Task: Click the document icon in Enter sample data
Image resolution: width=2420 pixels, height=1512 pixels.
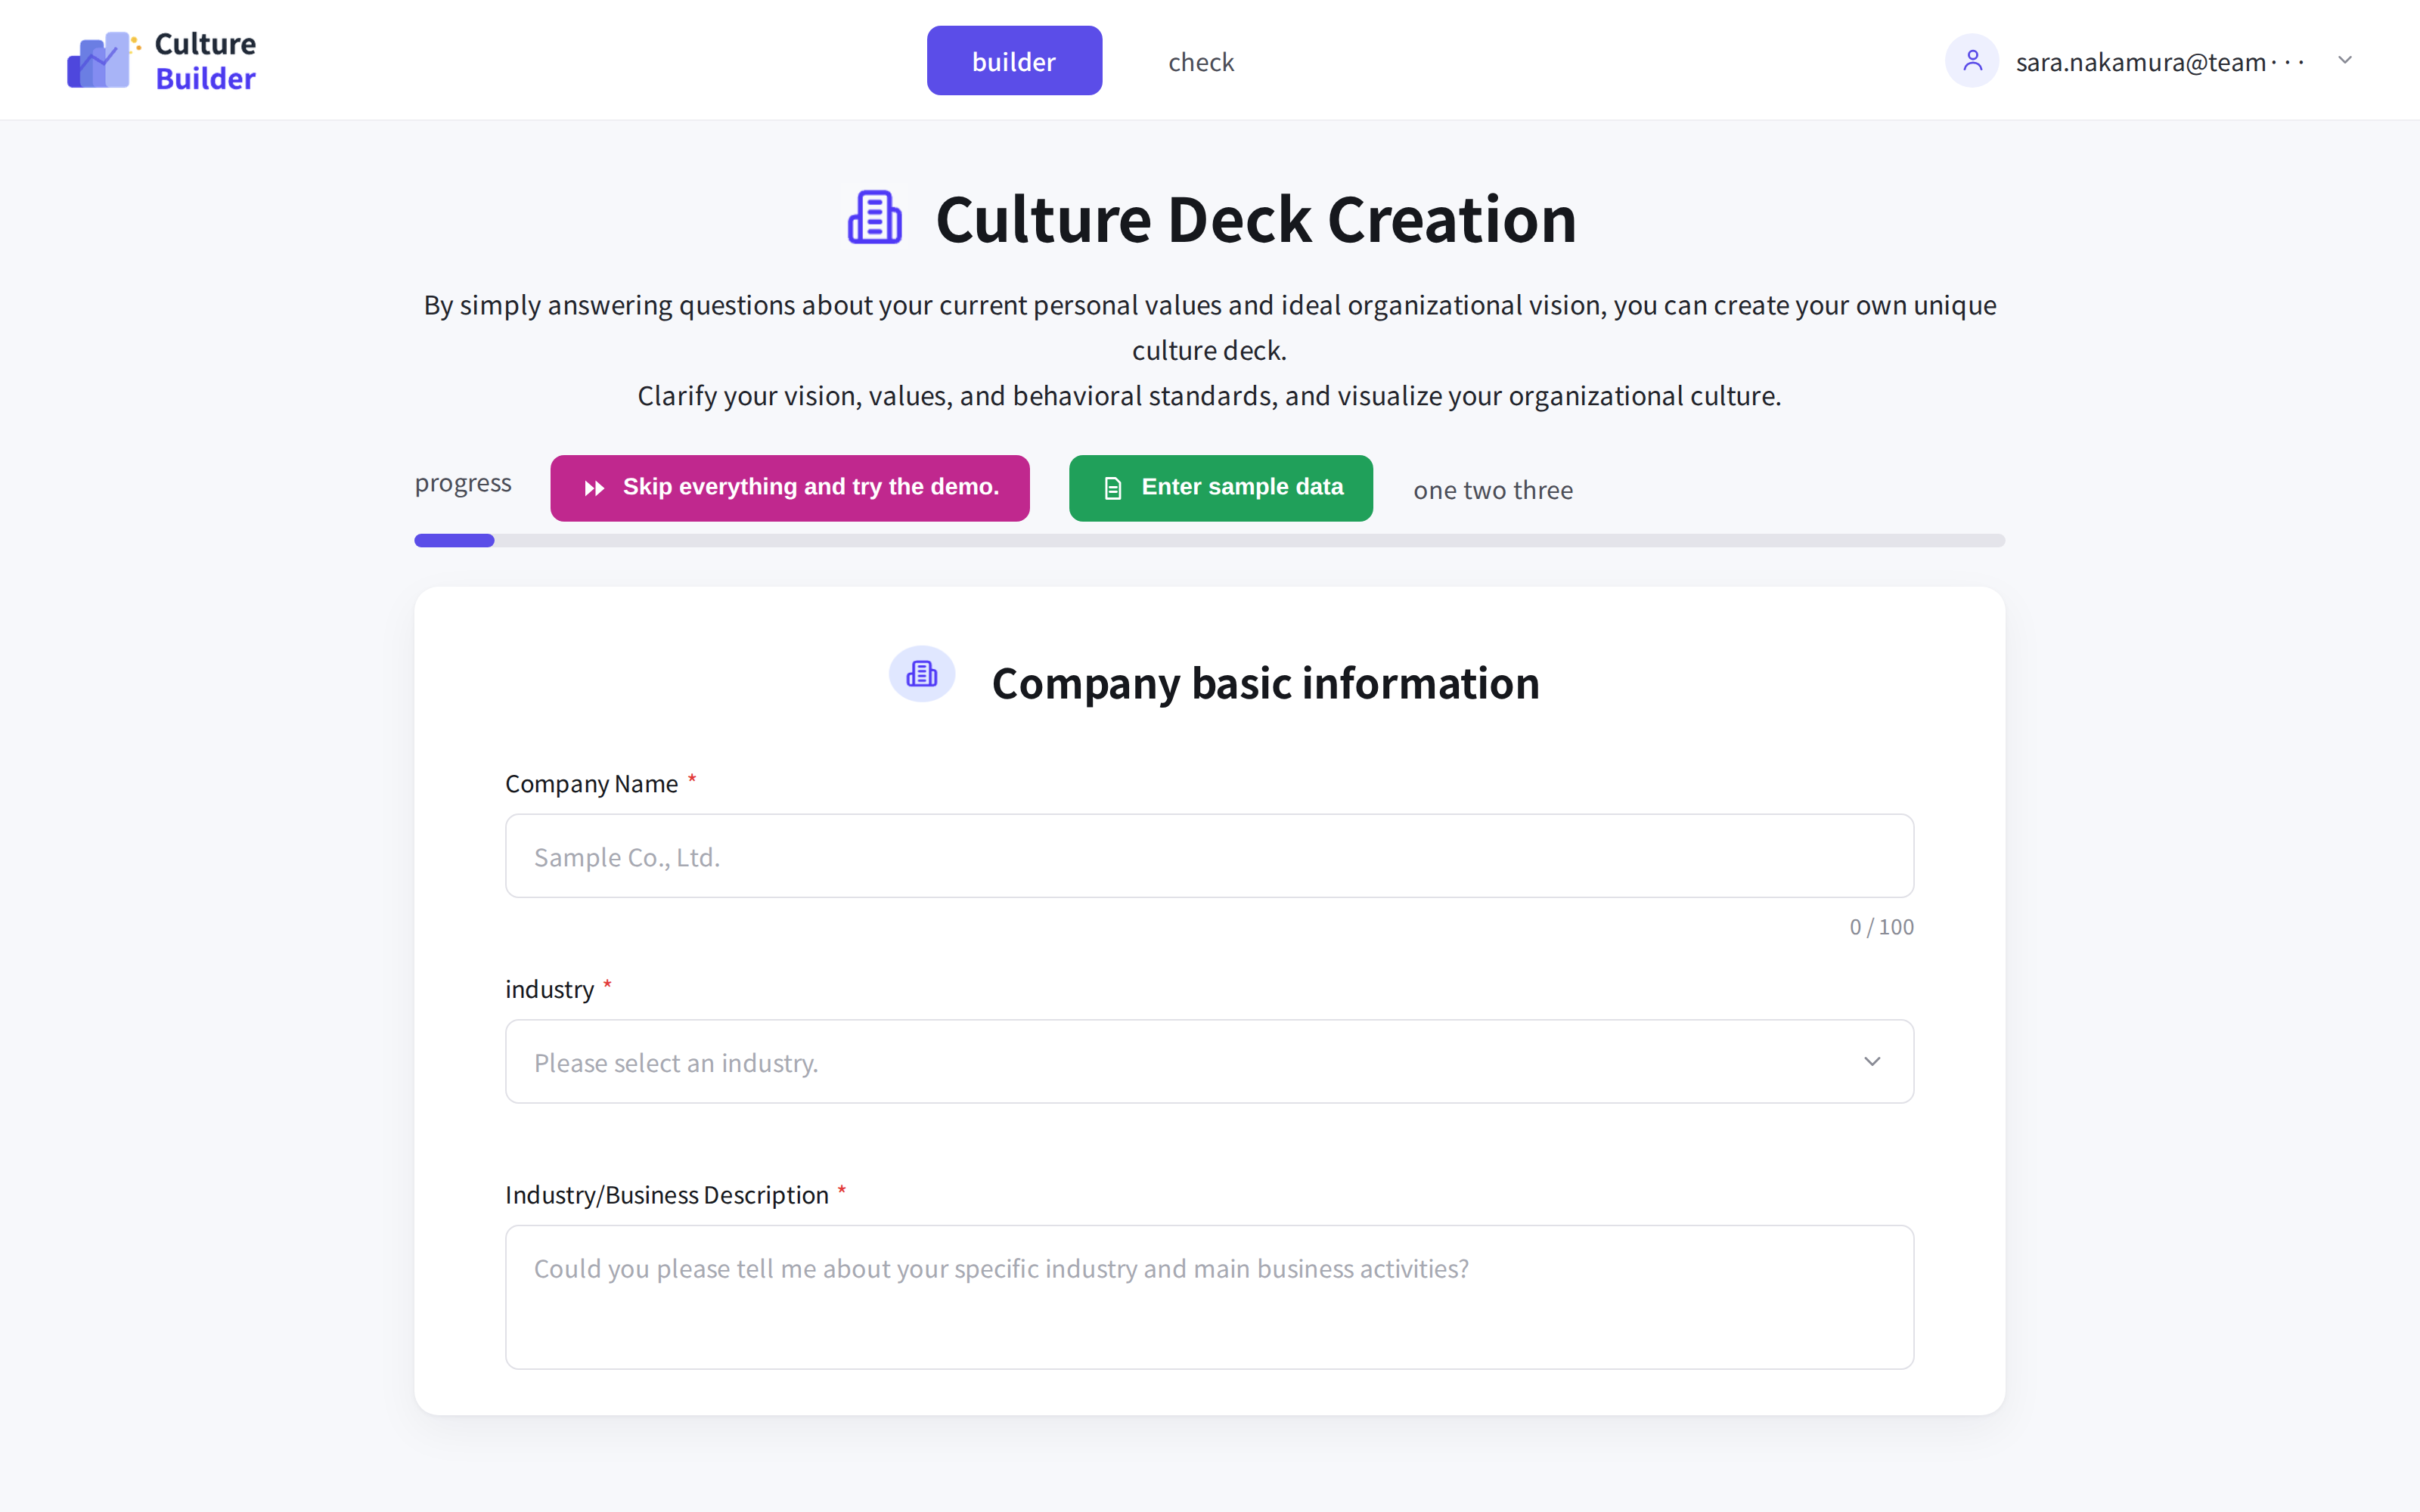Action: tap(1112, 488)
